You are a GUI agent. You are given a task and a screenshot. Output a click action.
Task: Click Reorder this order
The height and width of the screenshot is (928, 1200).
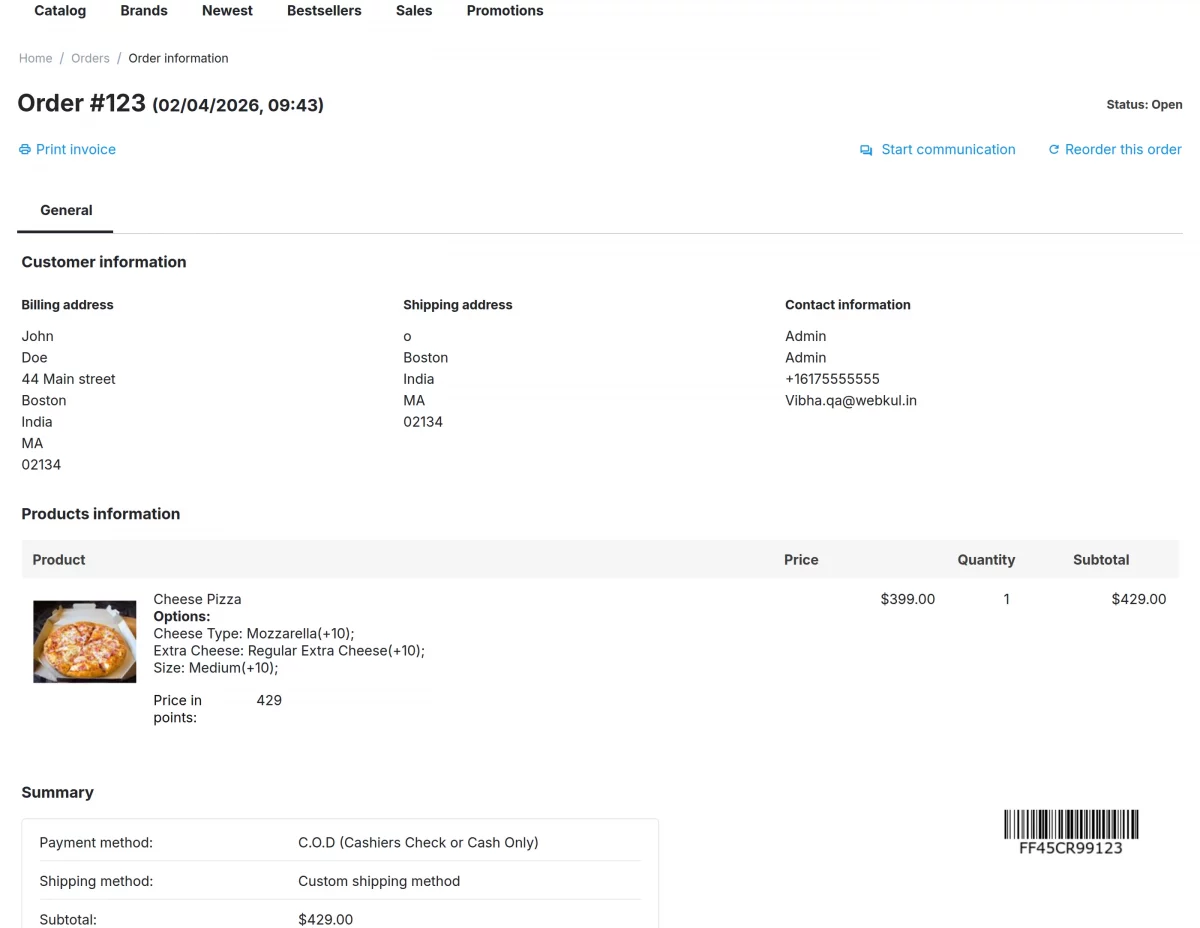coord(1123,149)
